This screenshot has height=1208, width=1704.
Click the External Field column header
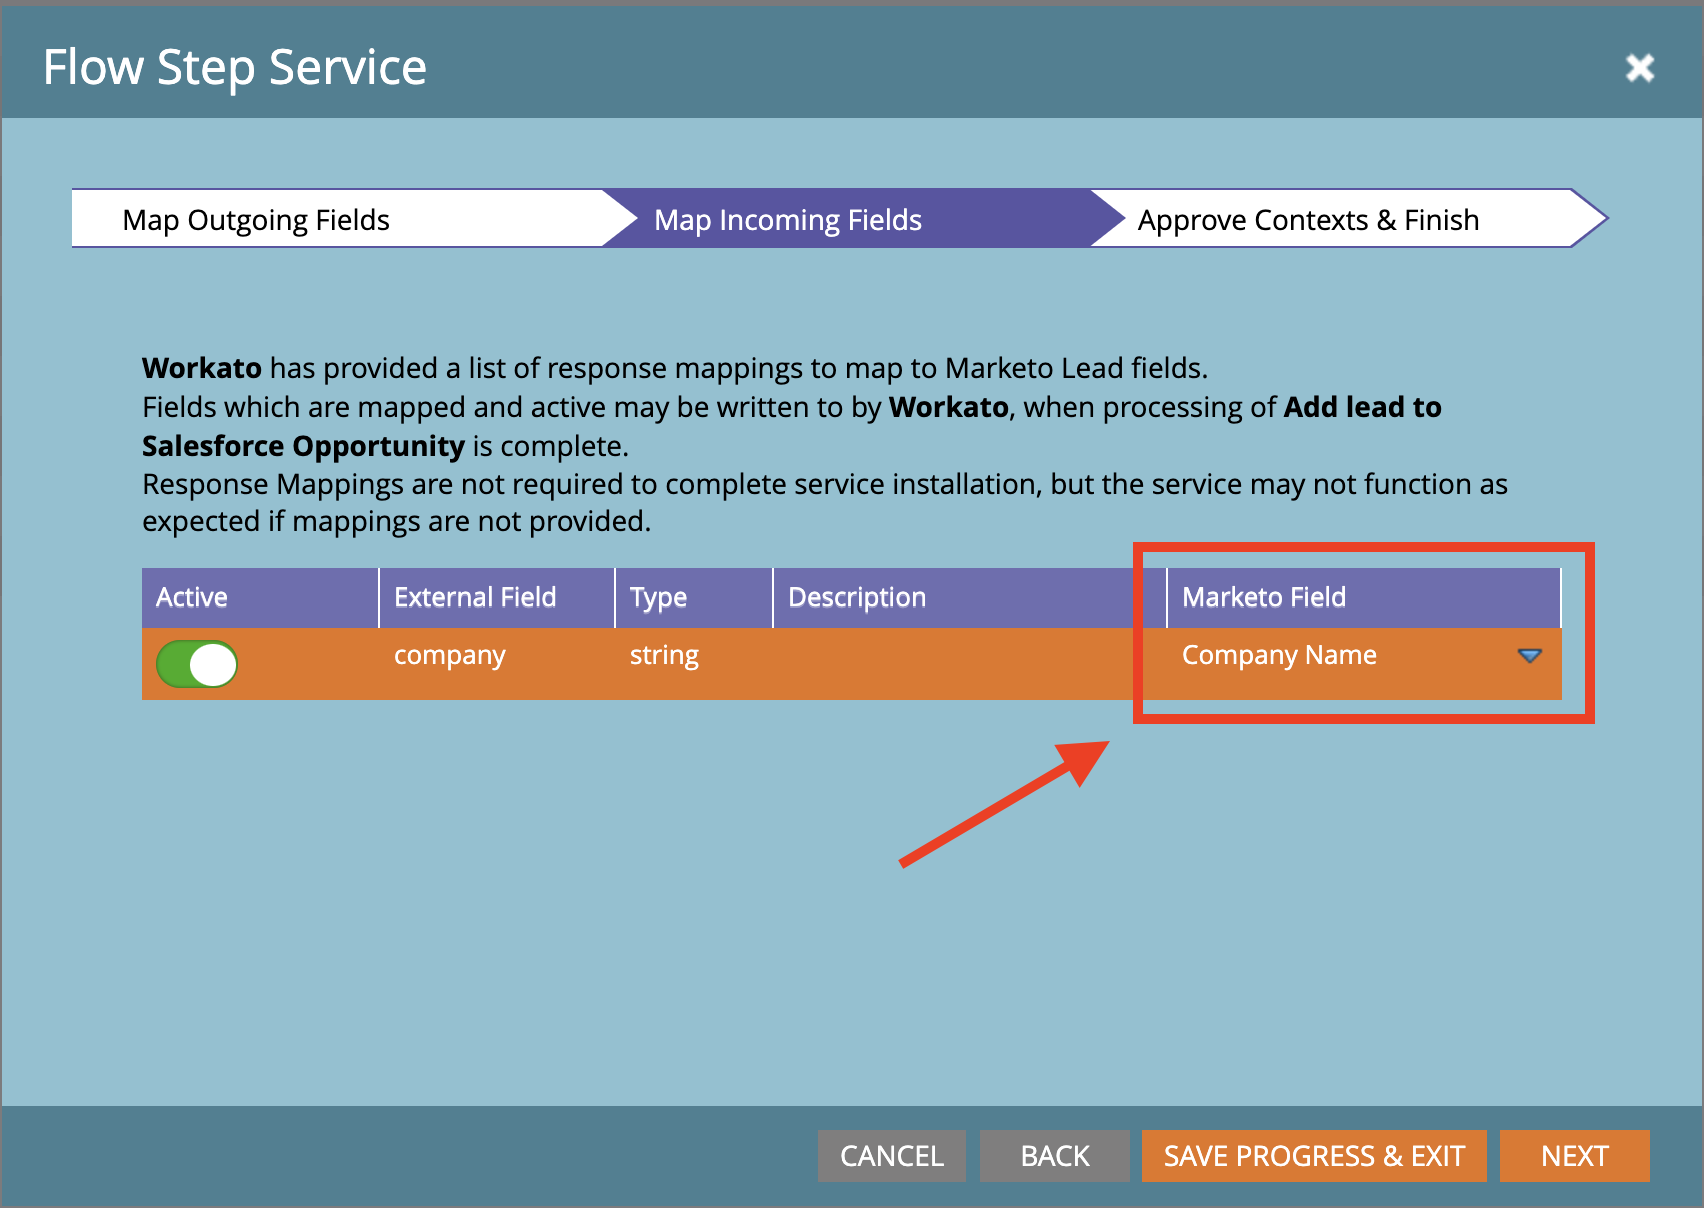coord(474,597)
